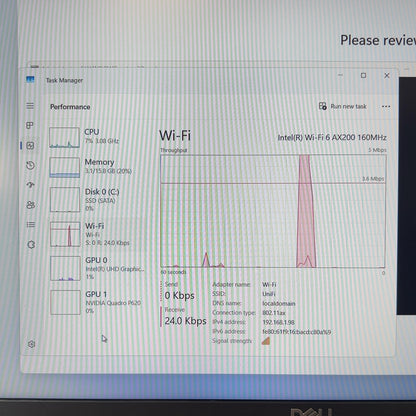Select the Performance page sidebar icon
The image size is (416, 416).
[30, 146]
